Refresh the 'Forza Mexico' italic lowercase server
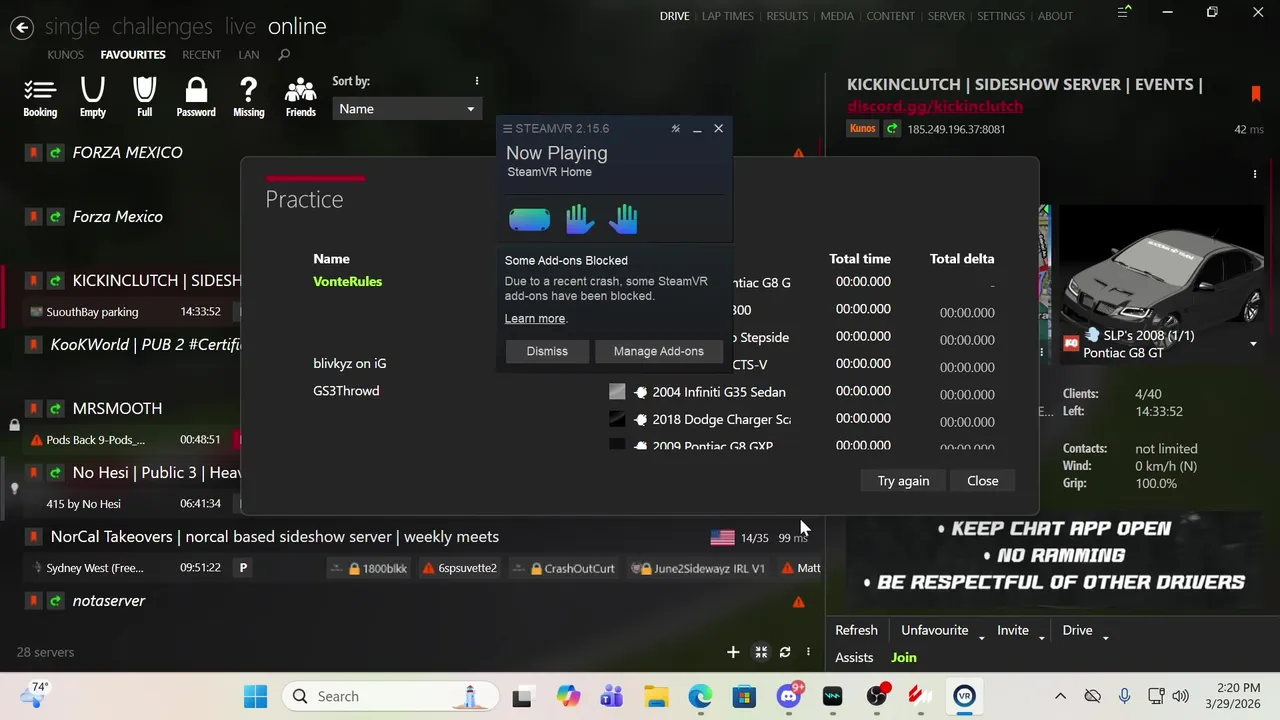Viewport: 1280px width, 720px height. point(56,217)
